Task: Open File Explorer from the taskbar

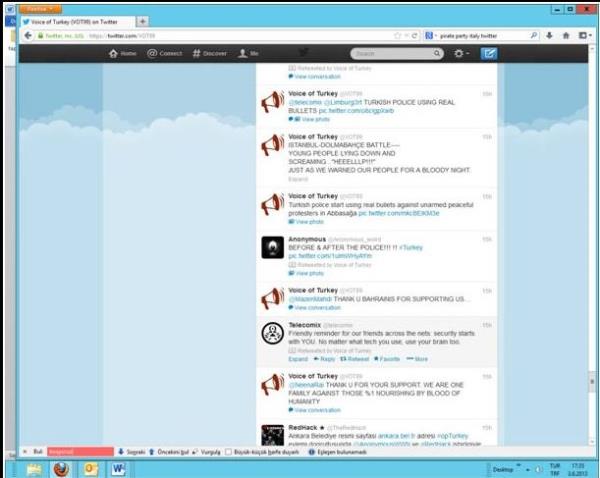Action: tap(34, 469)
